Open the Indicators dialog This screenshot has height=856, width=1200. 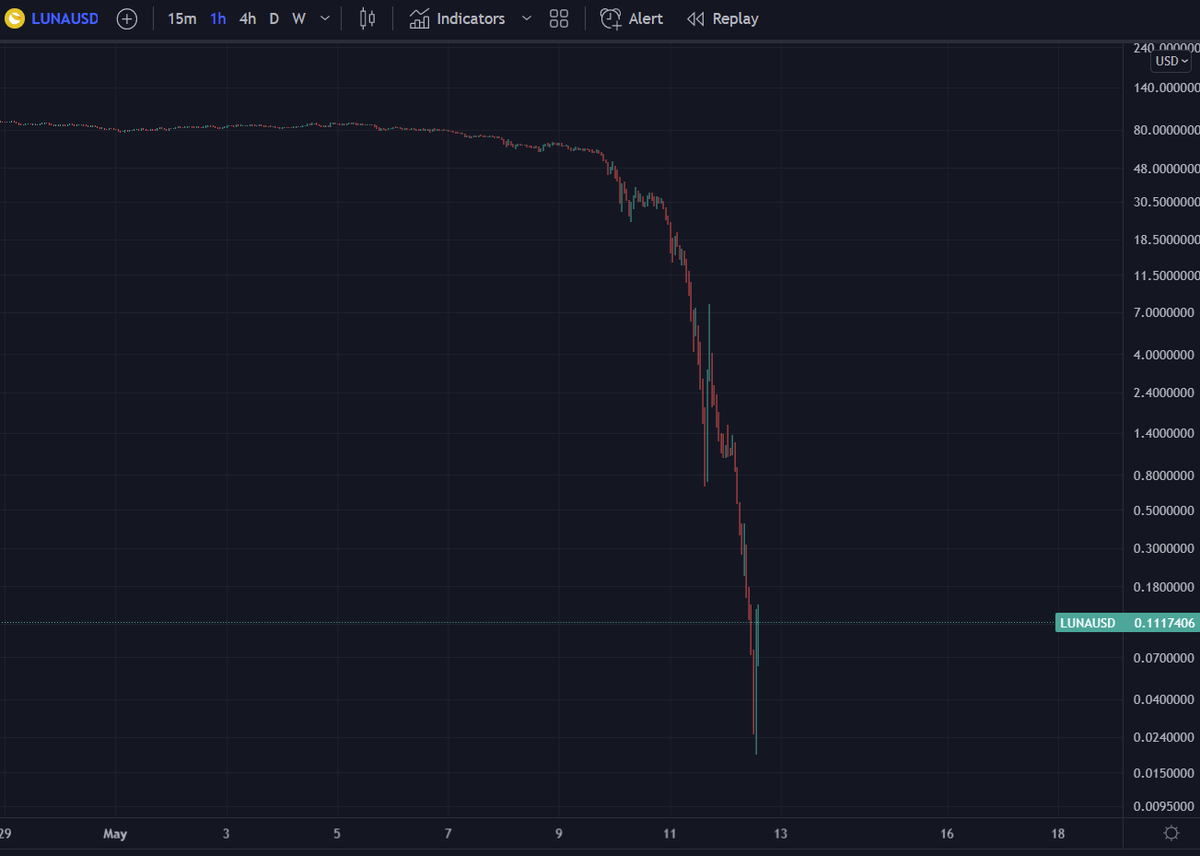click(457, 19)
